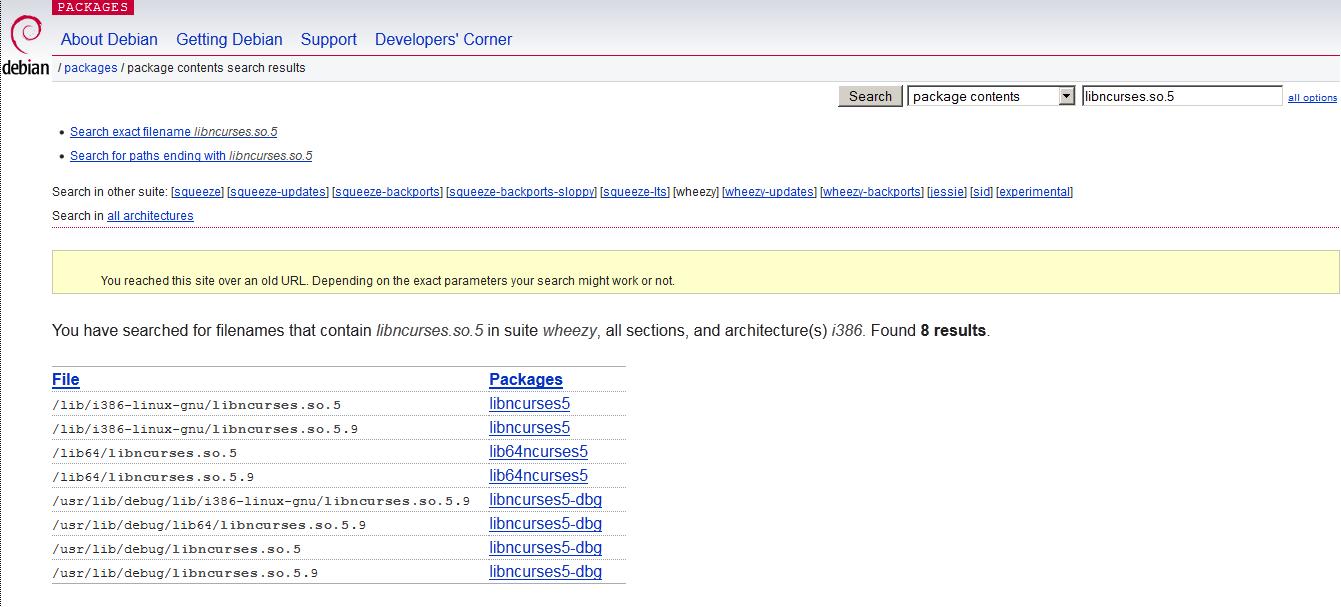Select path /usr/lib/debug/lib/i386-linux-gnu/libncurses.so.5.9

tap(261, 501)
